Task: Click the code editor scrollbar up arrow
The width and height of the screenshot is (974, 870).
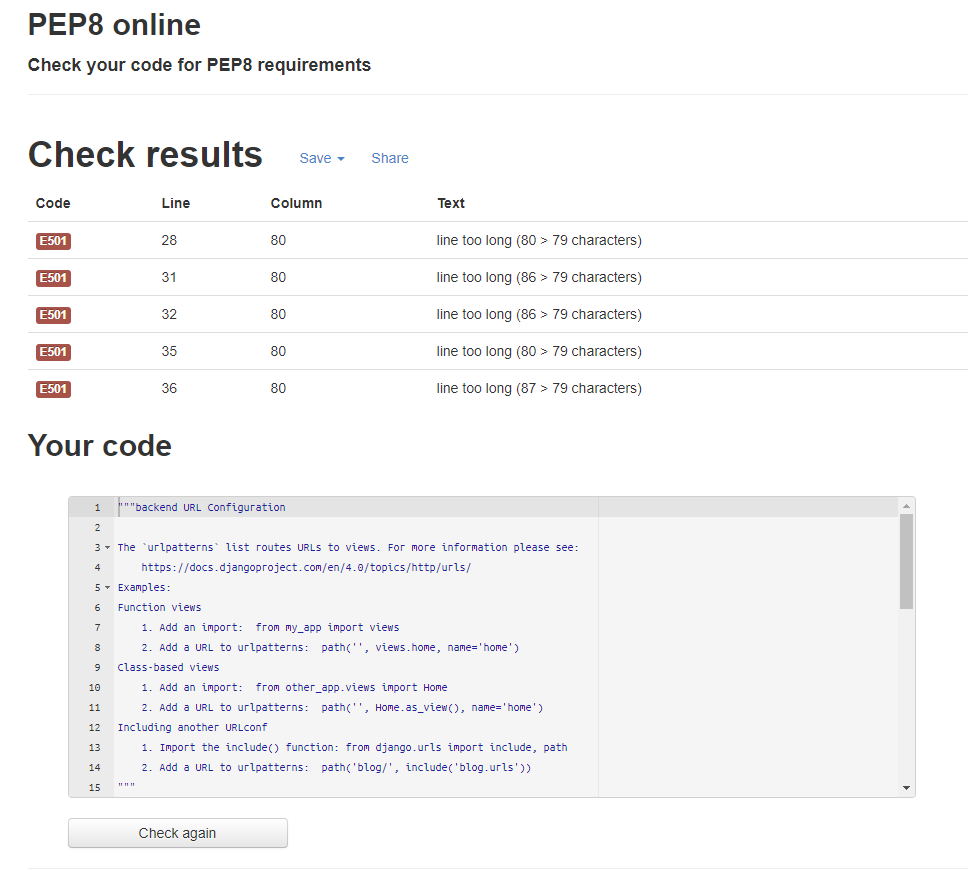Action: [906, 506]
